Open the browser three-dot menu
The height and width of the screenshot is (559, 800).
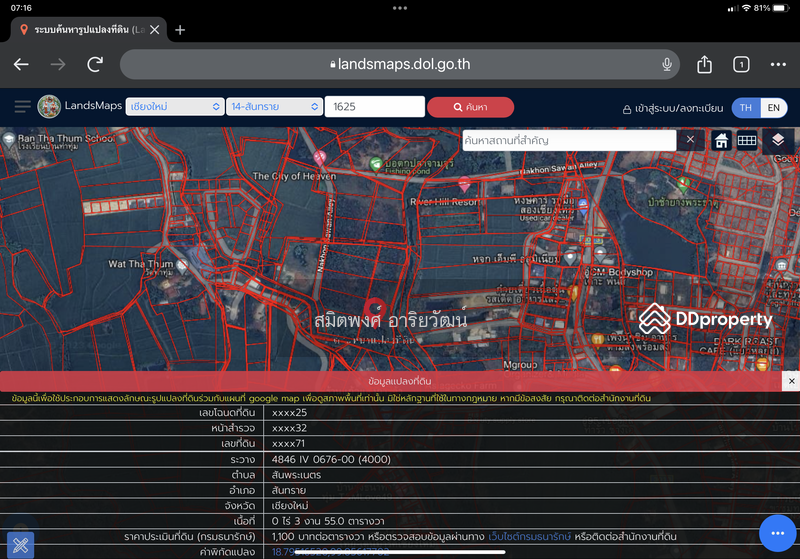coord(778,64)
